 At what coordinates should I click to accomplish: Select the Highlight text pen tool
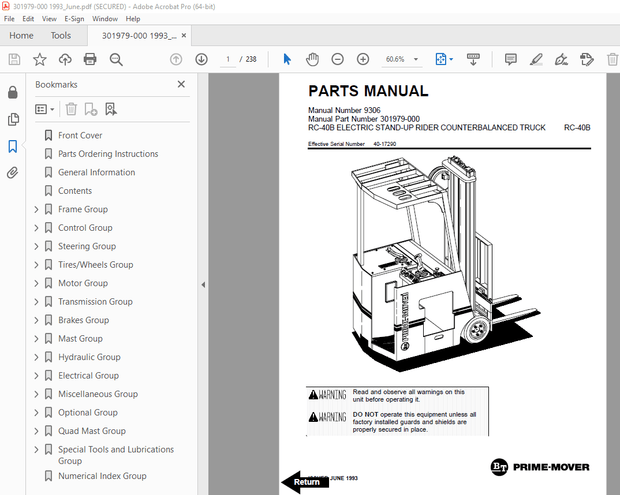(536, 59)
